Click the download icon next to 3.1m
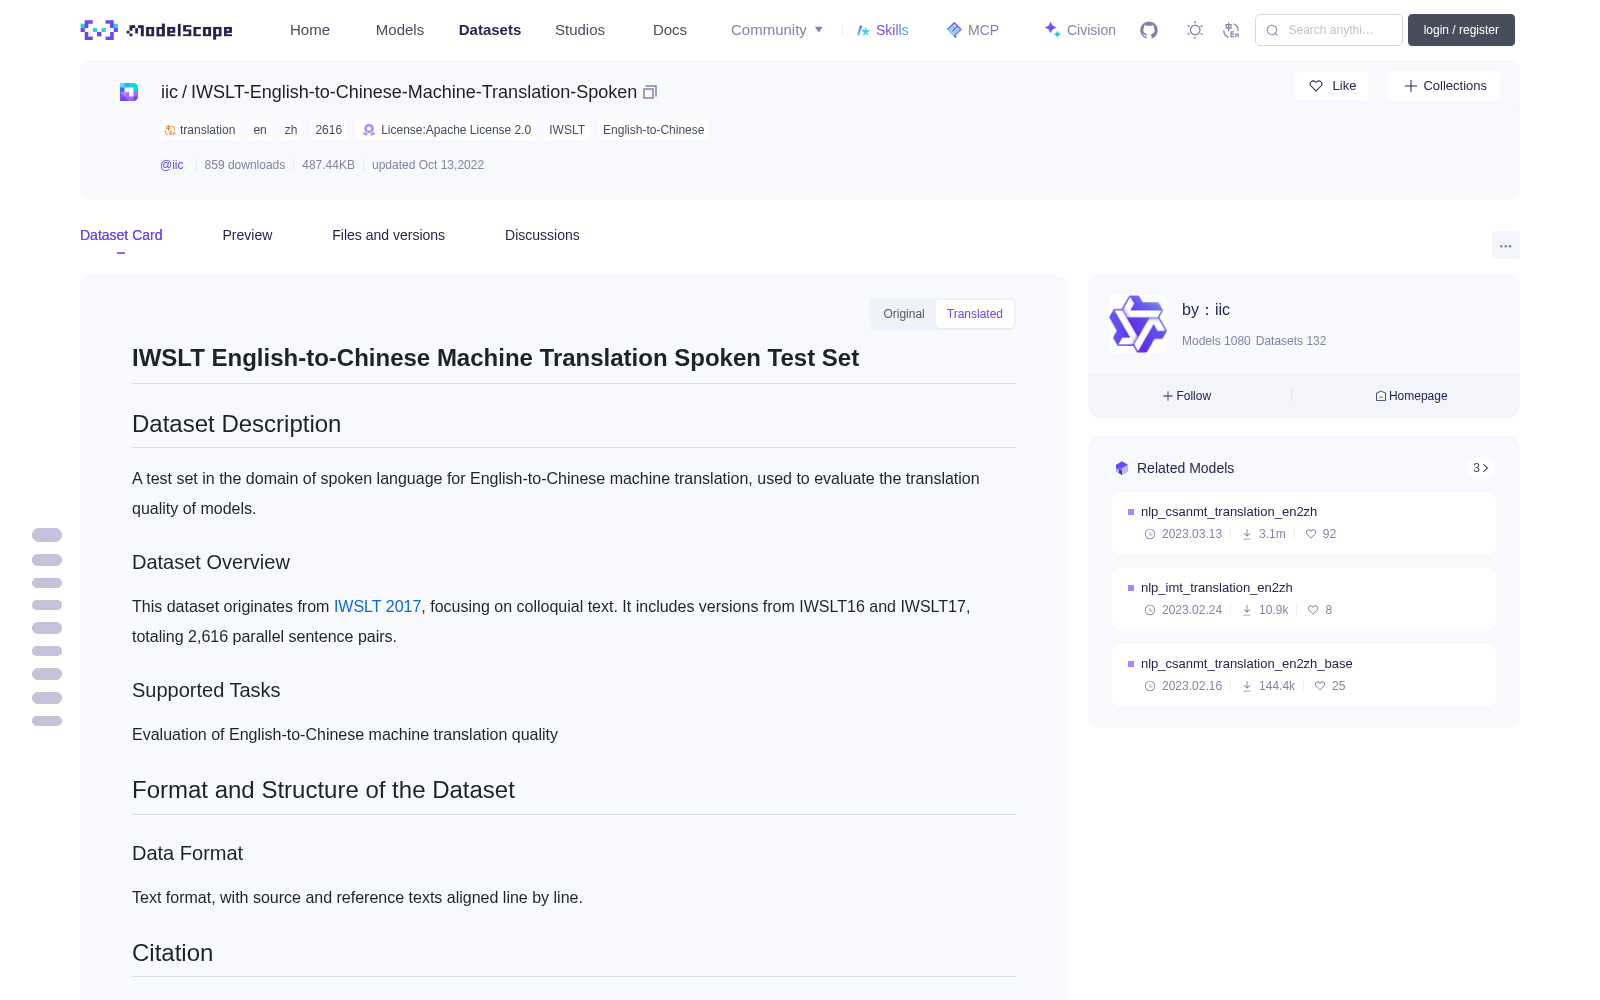The width and height of the screenshot is (1600, 1000). [x=1247, y=534]
